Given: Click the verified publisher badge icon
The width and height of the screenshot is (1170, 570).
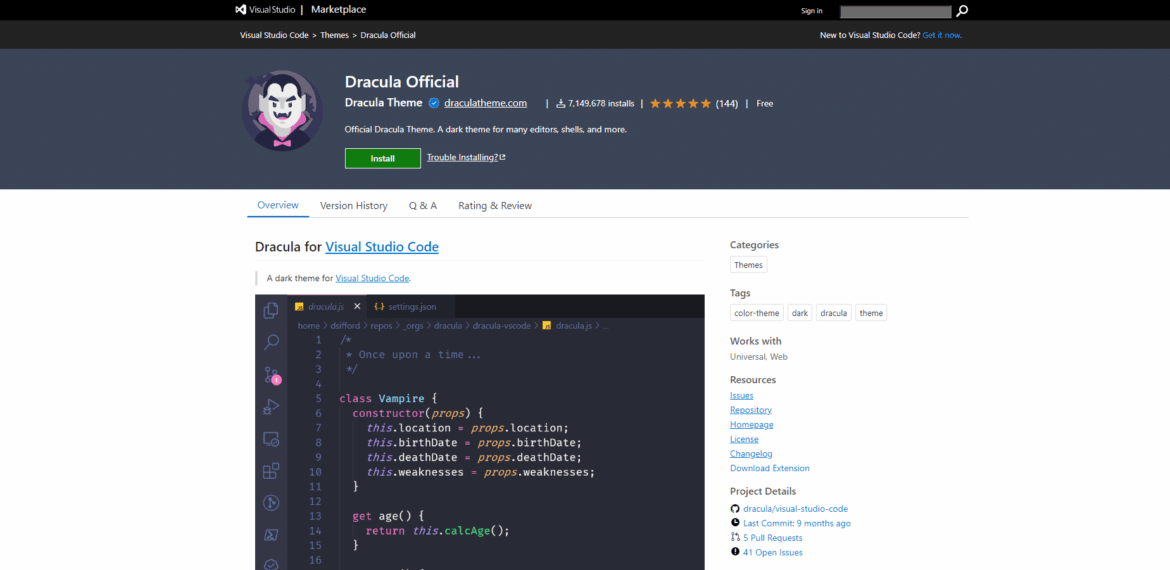Looking at the screenshot, I should [x=434, y=103].
